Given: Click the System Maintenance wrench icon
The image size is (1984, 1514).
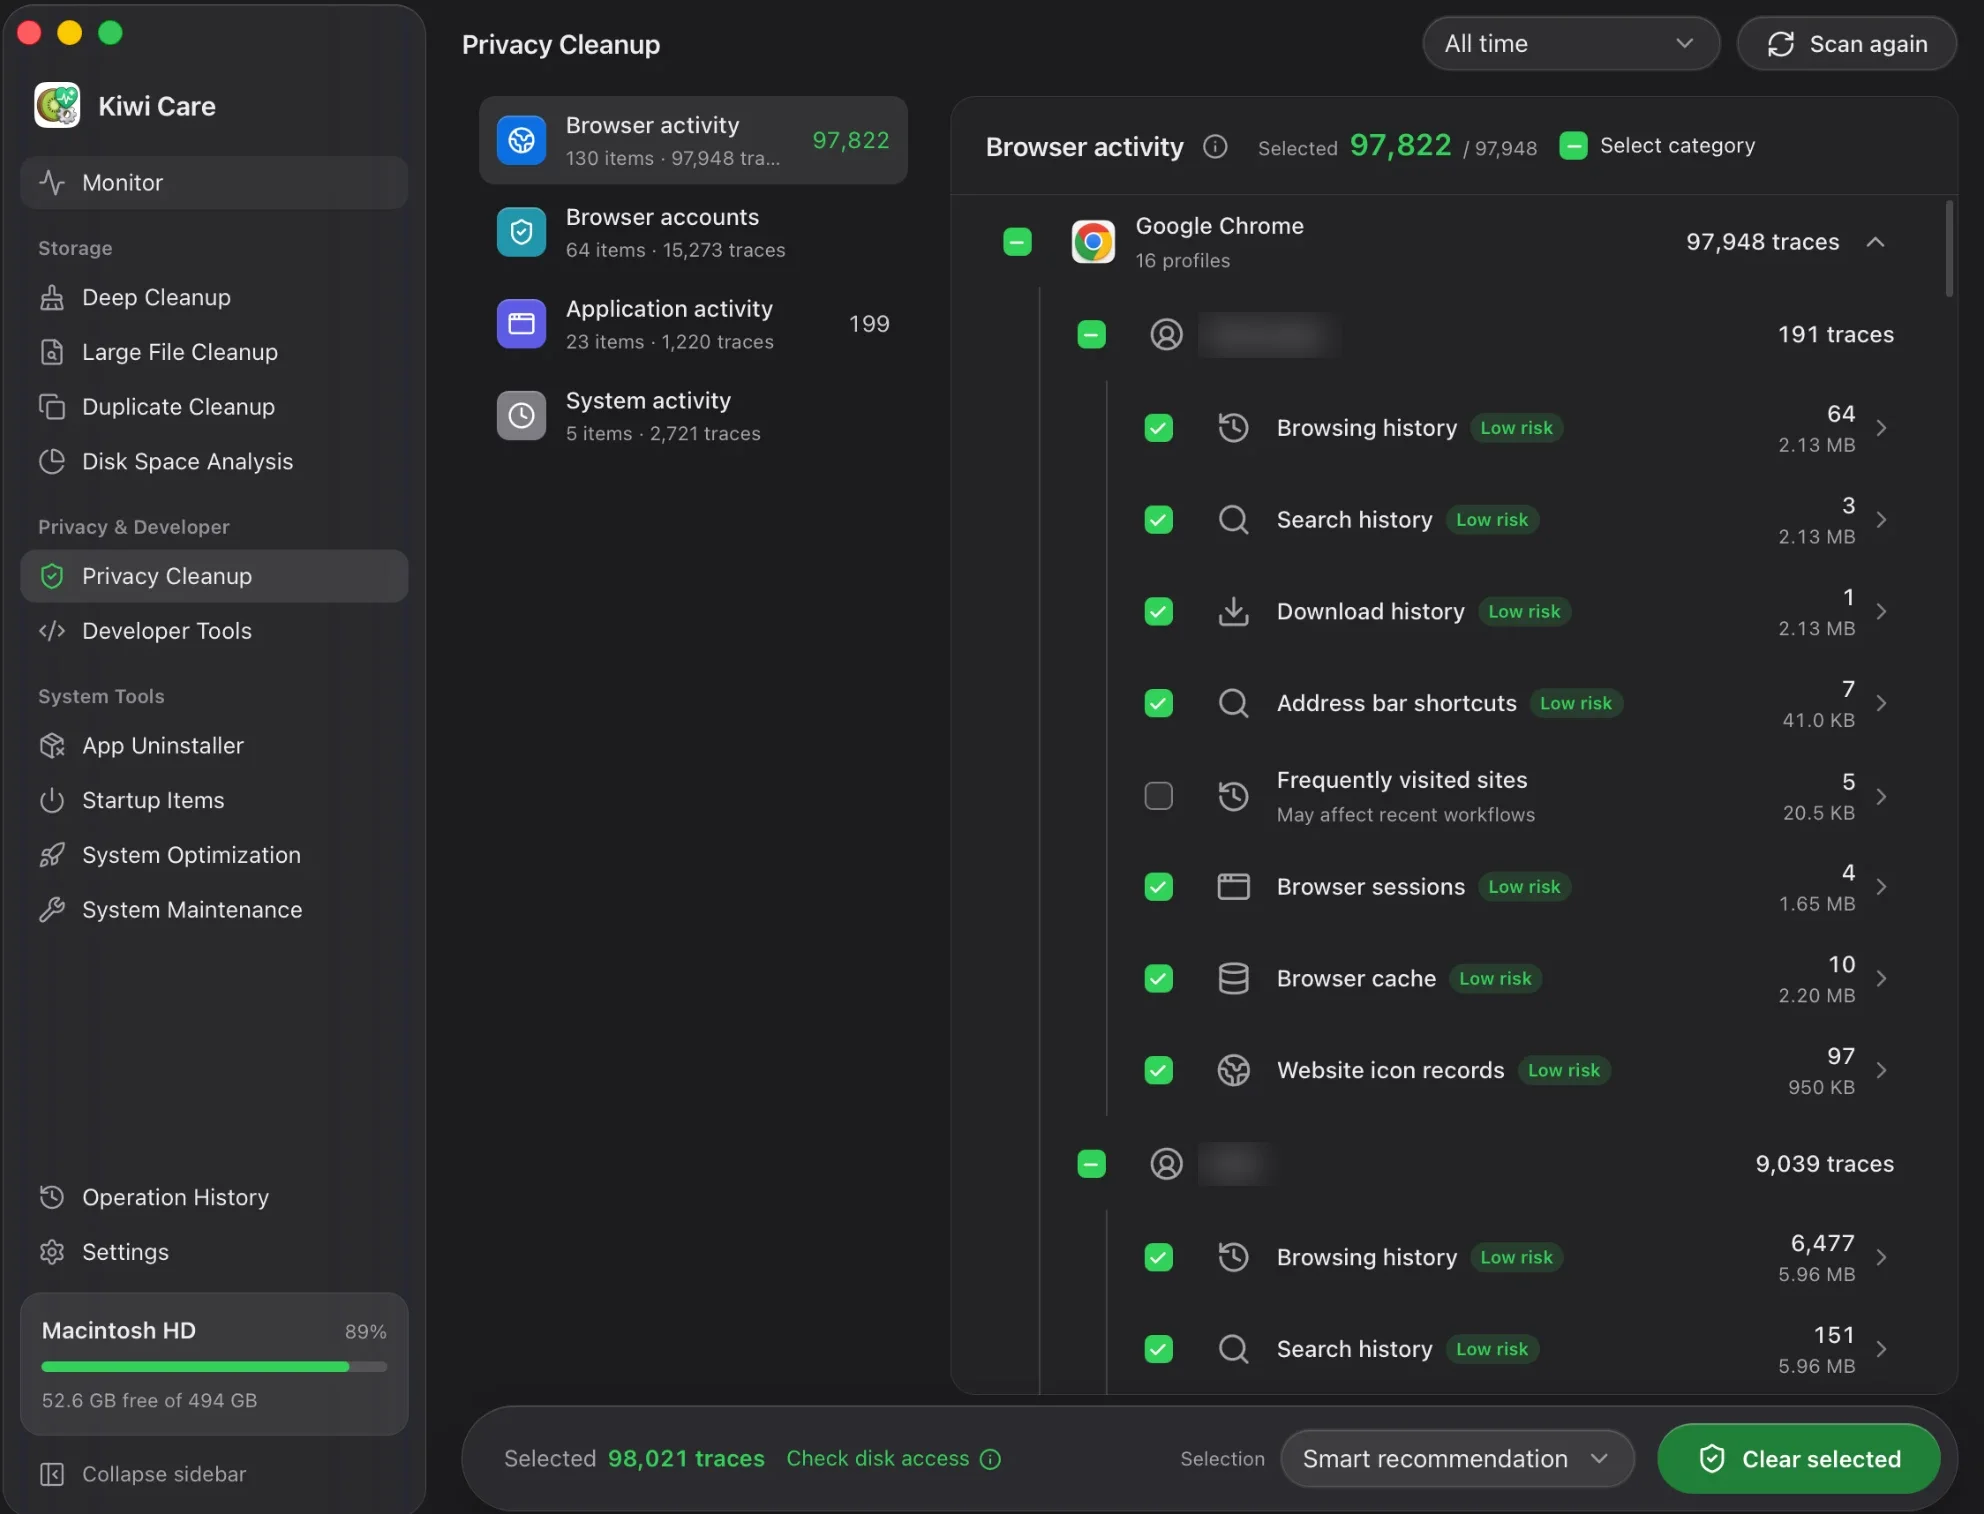Looking at the screenshot, I should pyautogui.click(x=52, y=910).
